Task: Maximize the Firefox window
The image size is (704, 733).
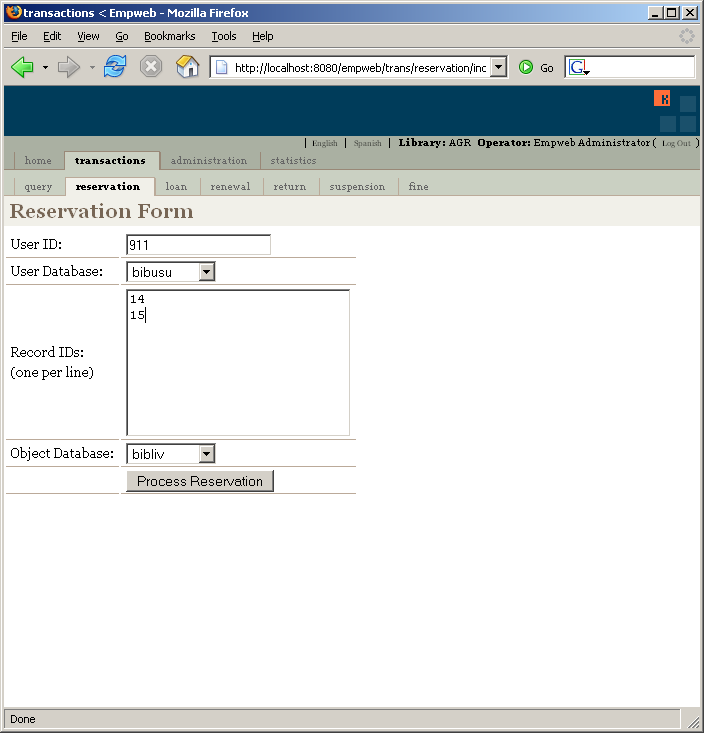Action: [672, 13]
